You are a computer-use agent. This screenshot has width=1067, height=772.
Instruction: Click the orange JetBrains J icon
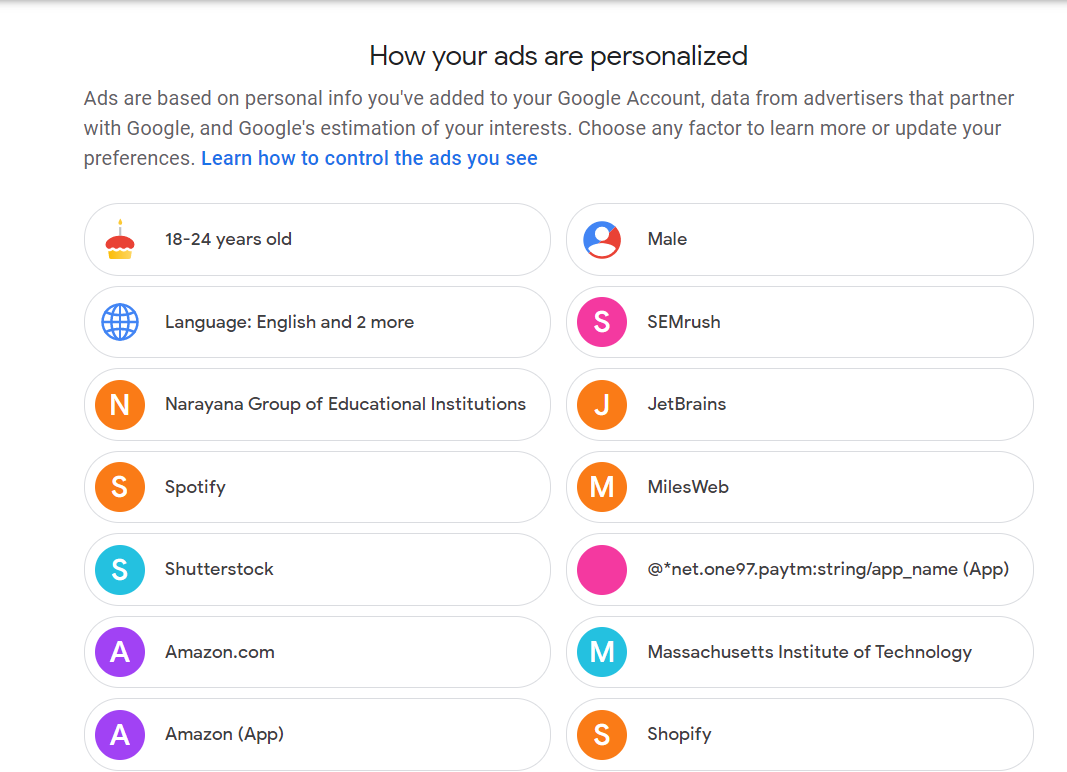pyautogui.click(x=602, y=405)
